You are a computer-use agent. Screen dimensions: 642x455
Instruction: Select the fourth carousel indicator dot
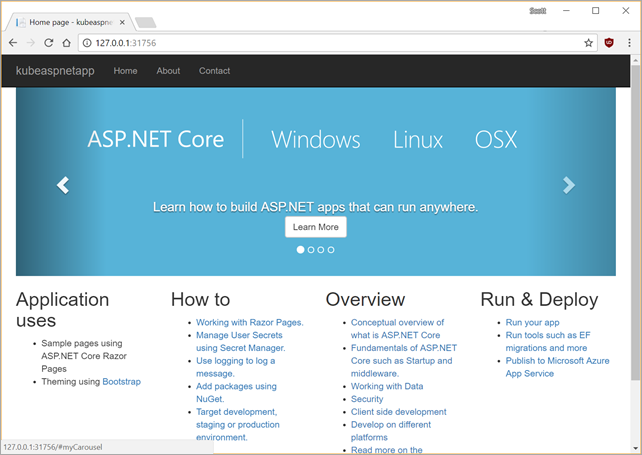pyautogui.click(x=331, y=249)
